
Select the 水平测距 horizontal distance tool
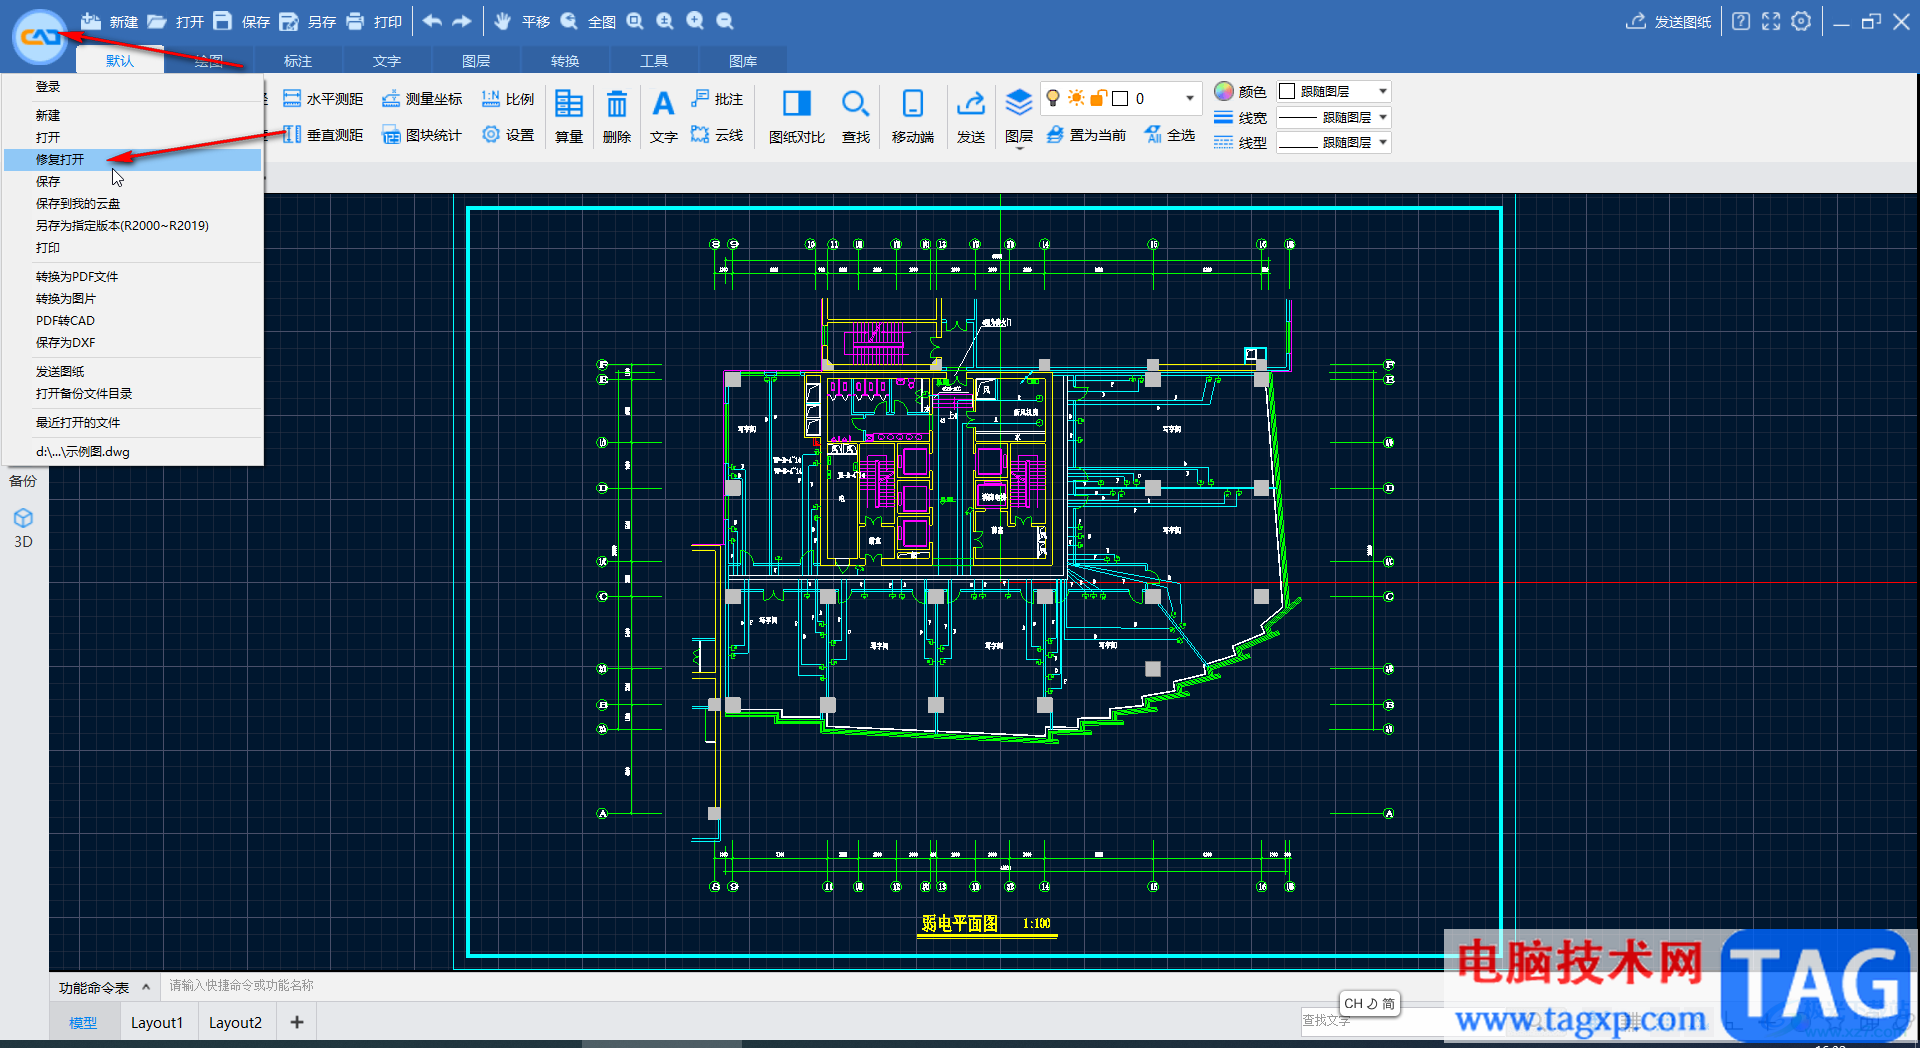click(323, 99)
